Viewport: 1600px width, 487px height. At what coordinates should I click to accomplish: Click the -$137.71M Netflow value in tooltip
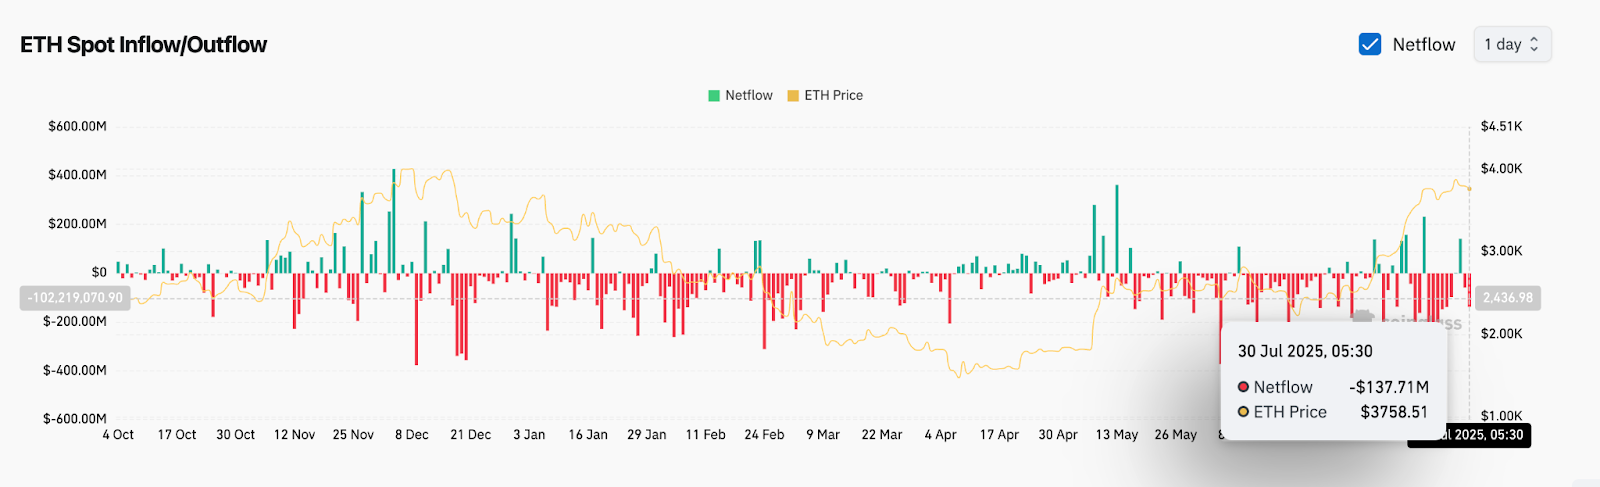click(x=1388, y=387)
